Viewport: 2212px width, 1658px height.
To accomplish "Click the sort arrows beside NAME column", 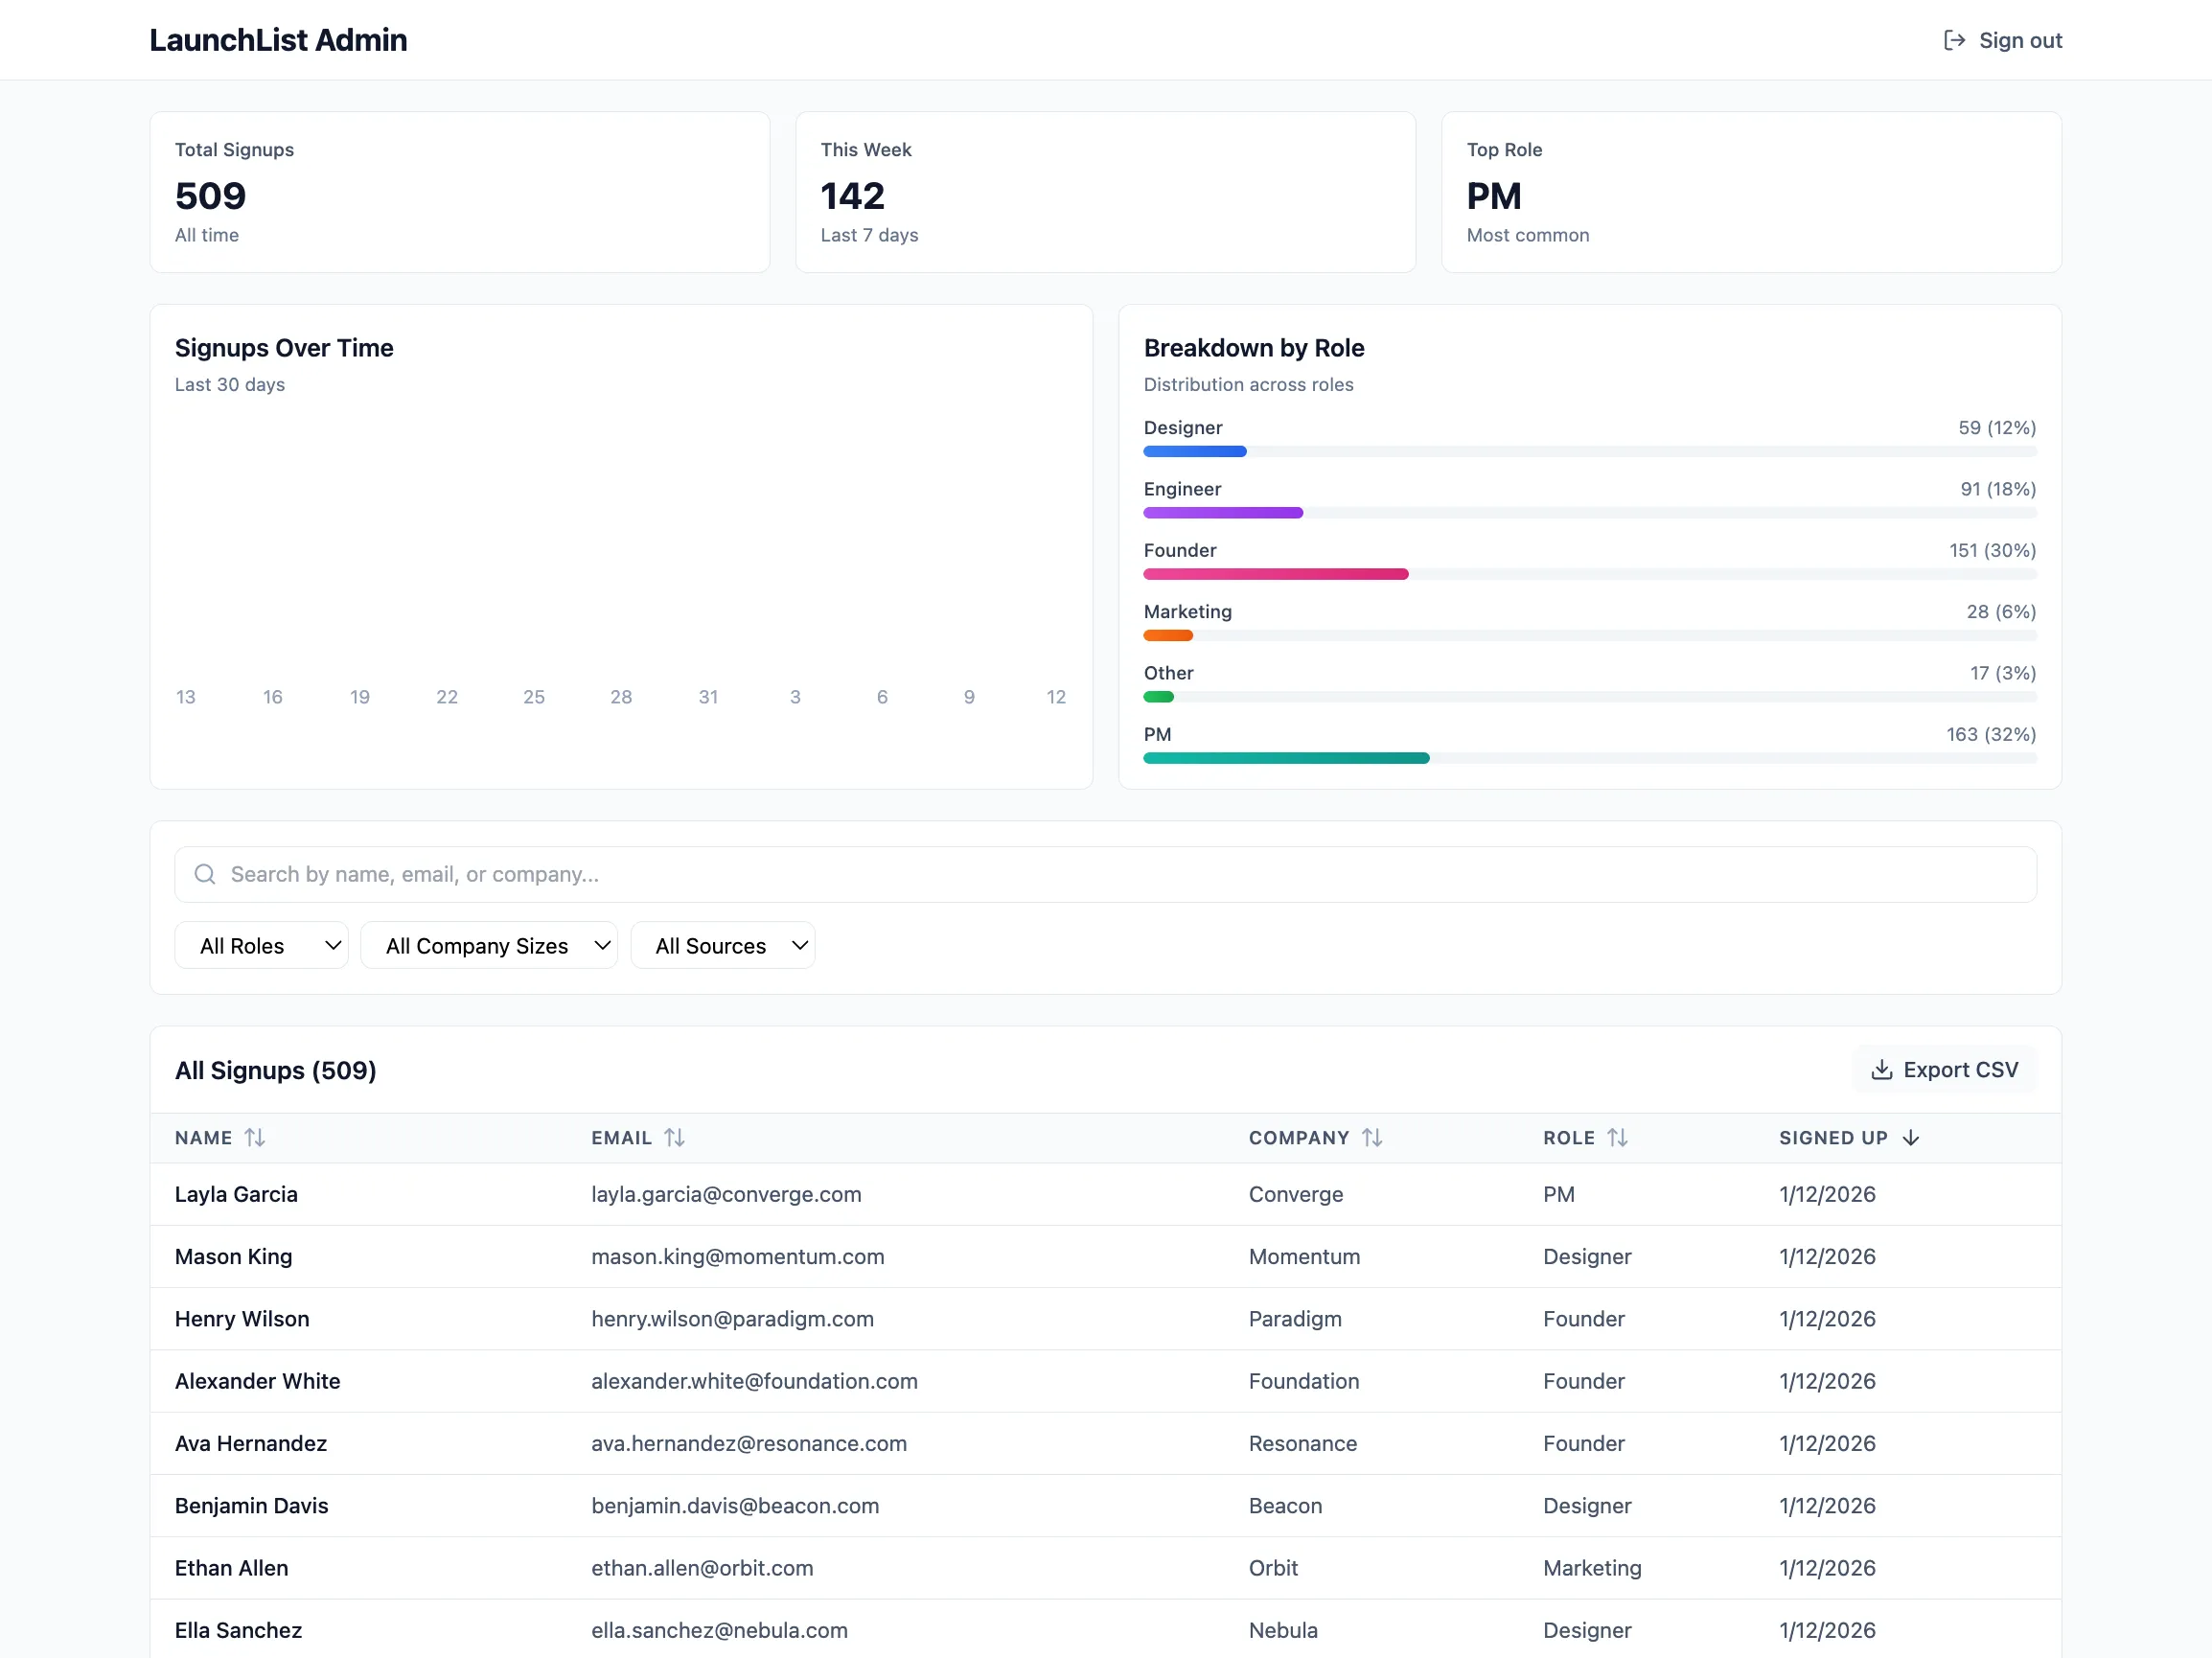I will (256, 1137).
